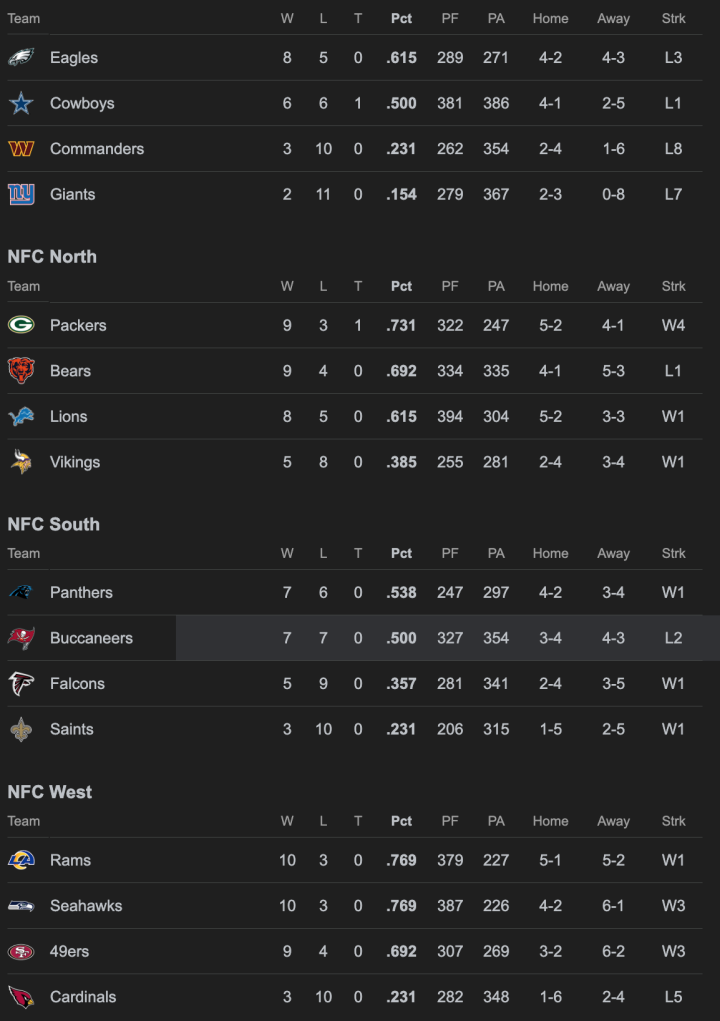Click the Eagles team logo
Screen dimensions: 720x1021
point(21,58)
